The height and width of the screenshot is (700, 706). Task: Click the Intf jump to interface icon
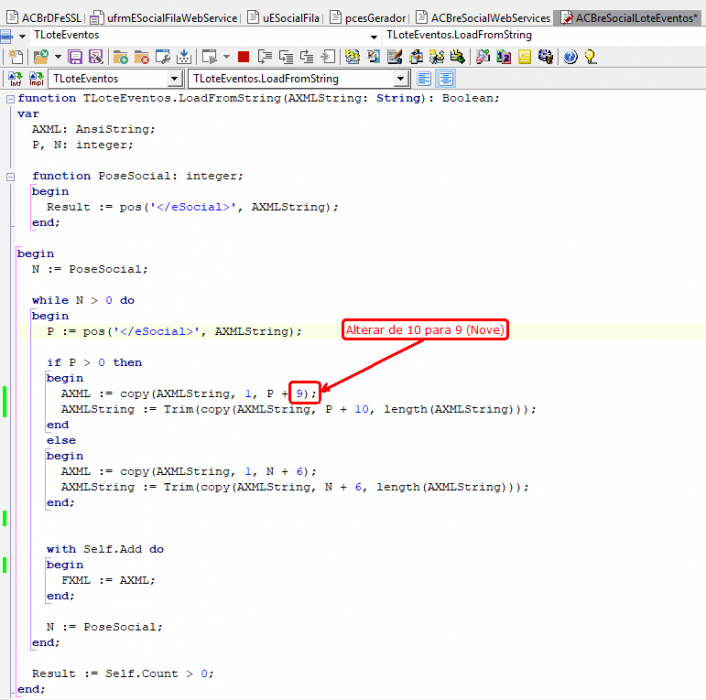(15, 79)
